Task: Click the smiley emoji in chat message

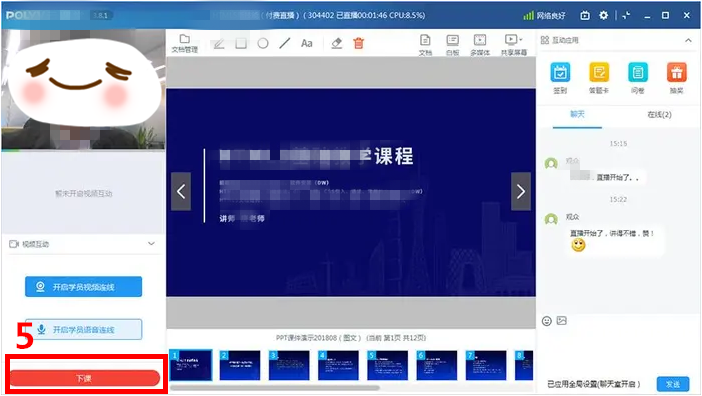Action: 578,245
